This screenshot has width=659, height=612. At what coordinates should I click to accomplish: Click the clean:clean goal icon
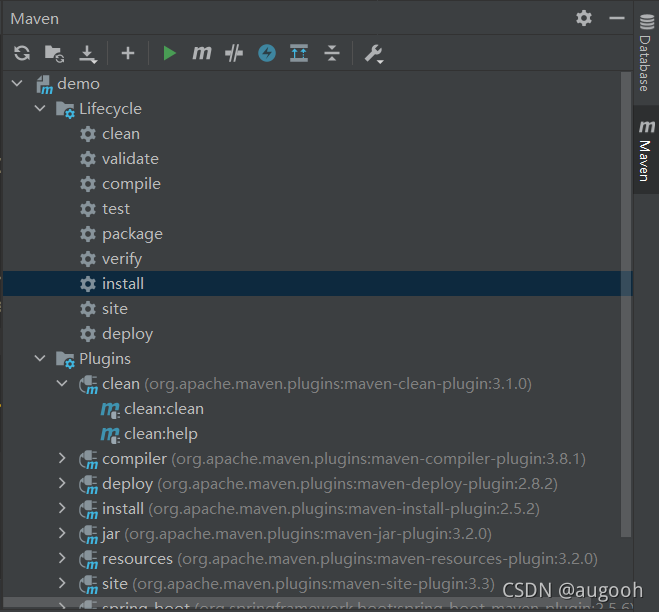pos(111,410)
